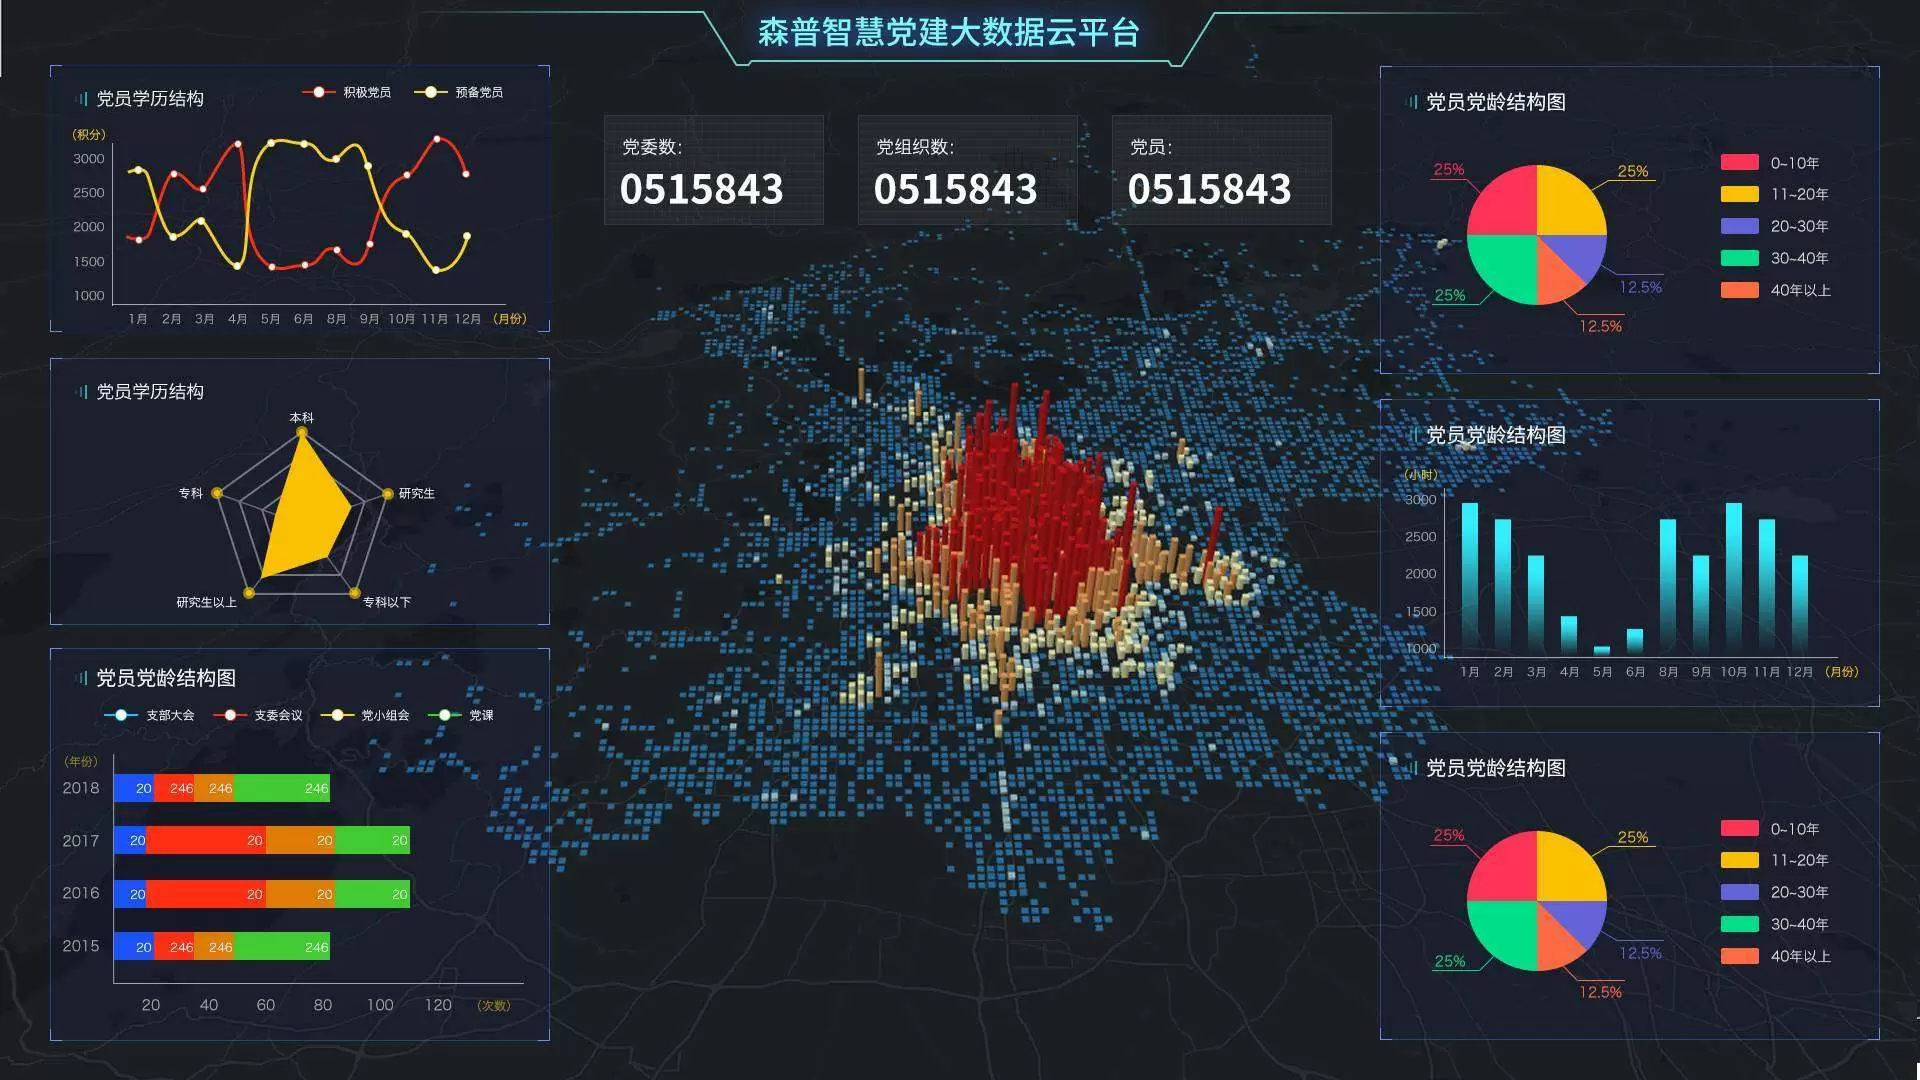Screen dimensions: 1920x1080
Task: Click the 20~30年 swatch in lower pie legend
Action: click(1739, 892)
